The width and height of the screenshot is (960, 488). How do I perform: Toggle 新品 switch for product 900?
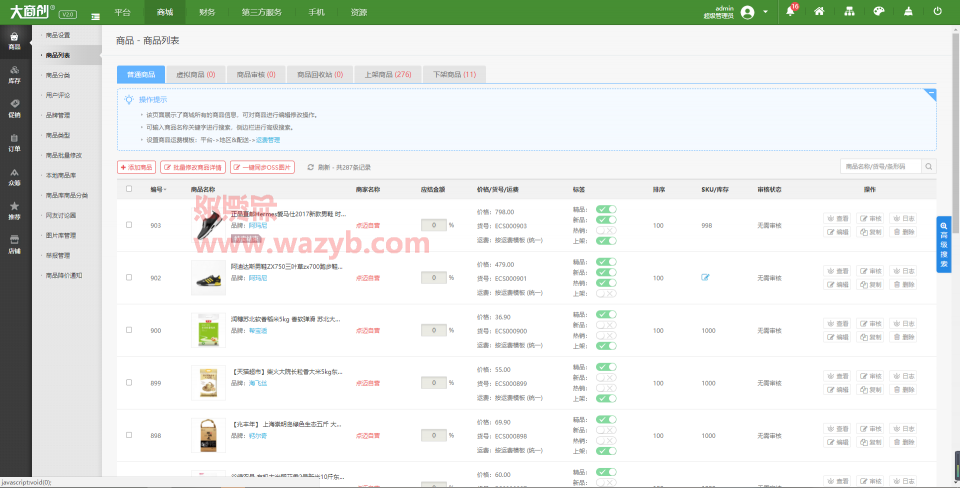tap(606, 325)
